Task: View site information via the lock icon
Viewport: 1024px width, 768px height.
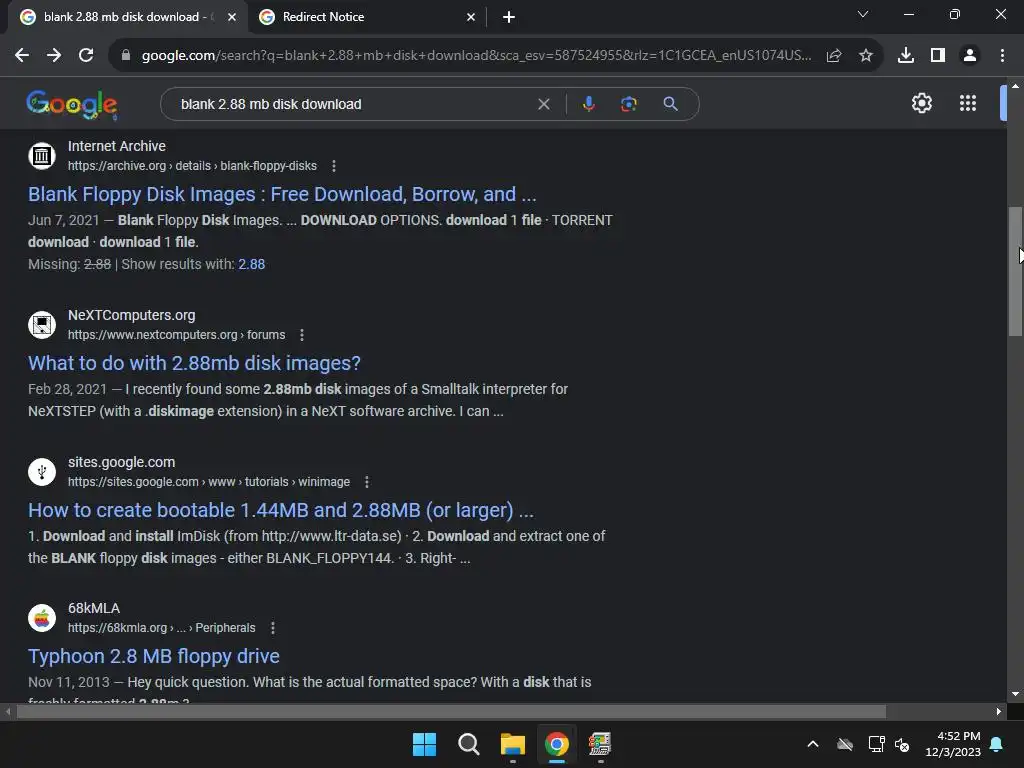Action: (x=126, y=56)
